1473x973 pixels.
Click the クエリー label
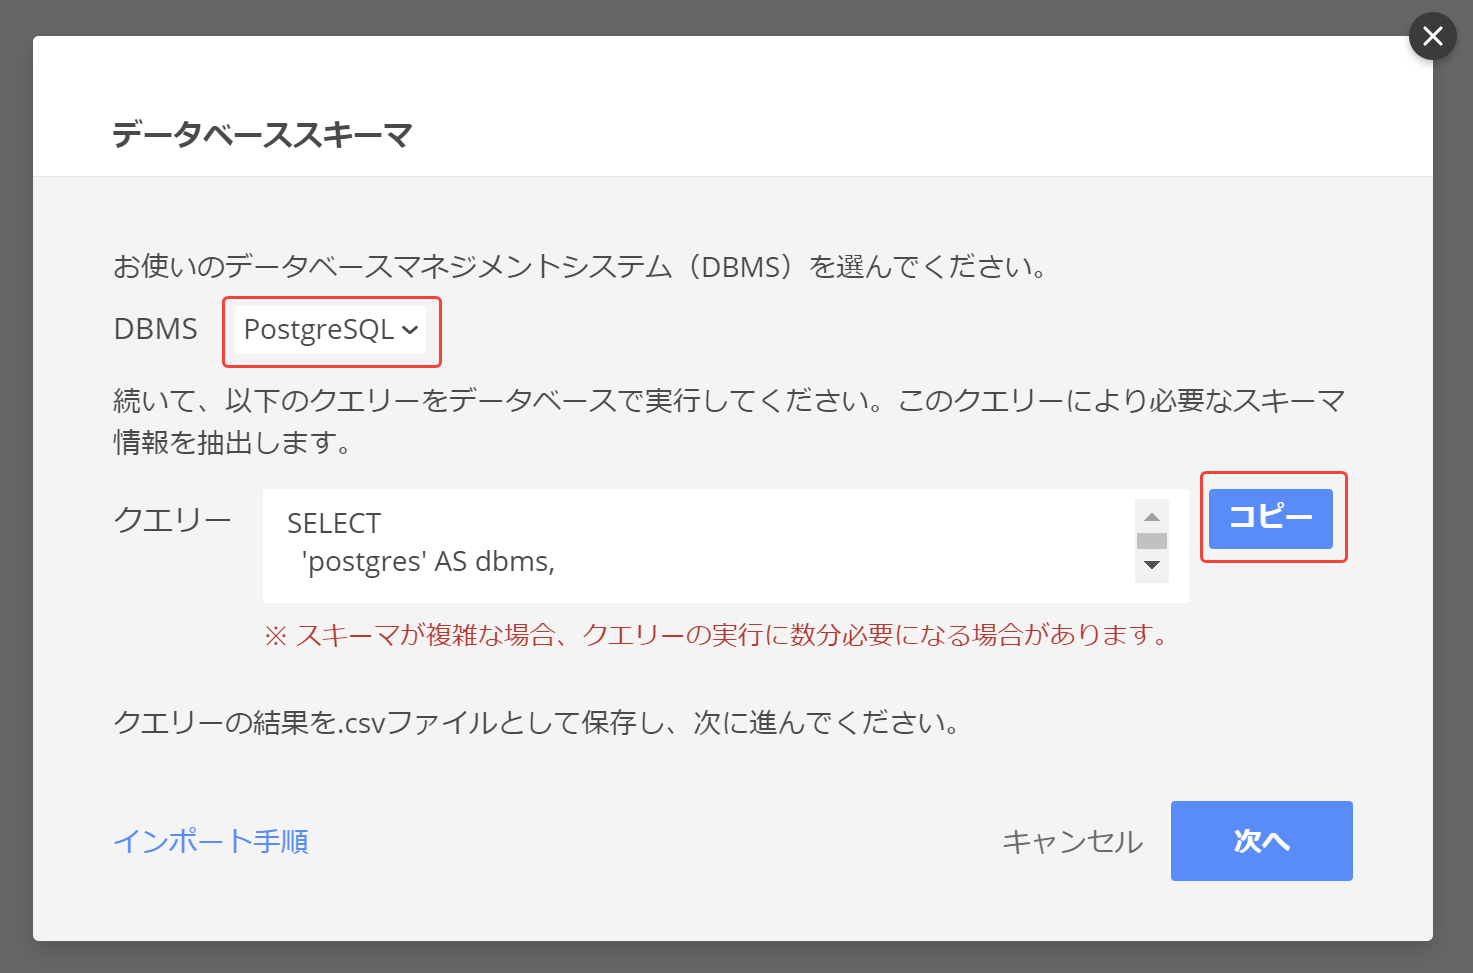click(172, 520)
